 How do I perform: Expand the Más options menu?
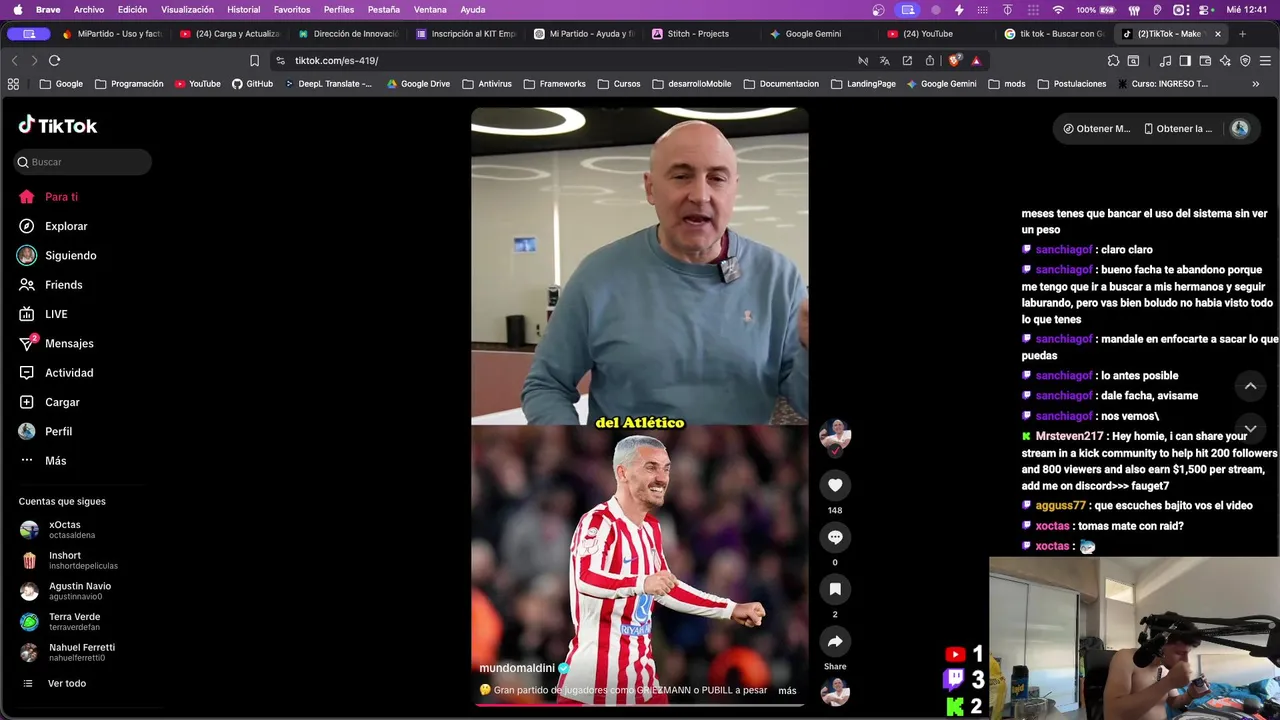tap(55, 461)
